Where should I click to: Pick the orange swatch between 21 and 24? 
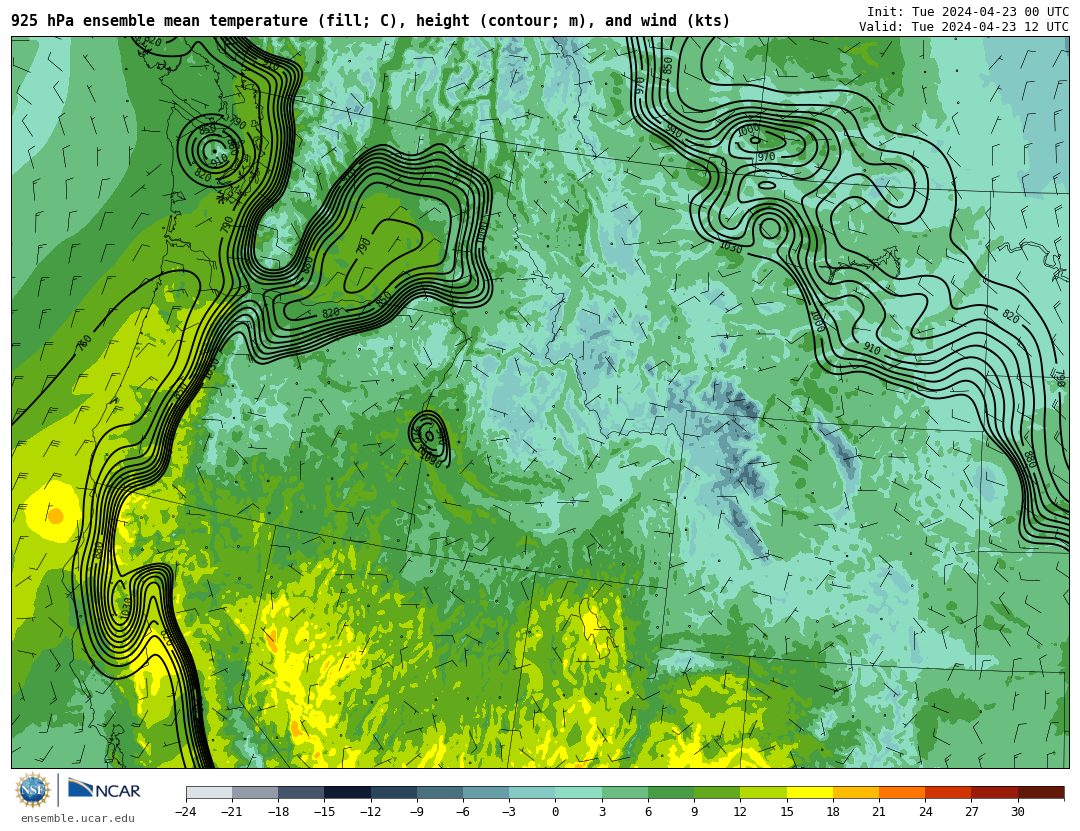[902, 792]
